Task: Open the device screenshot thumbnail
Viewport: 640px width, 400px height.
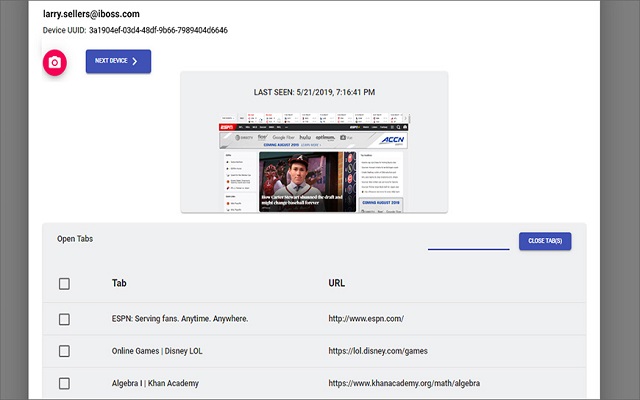Action: coord(314,166)
